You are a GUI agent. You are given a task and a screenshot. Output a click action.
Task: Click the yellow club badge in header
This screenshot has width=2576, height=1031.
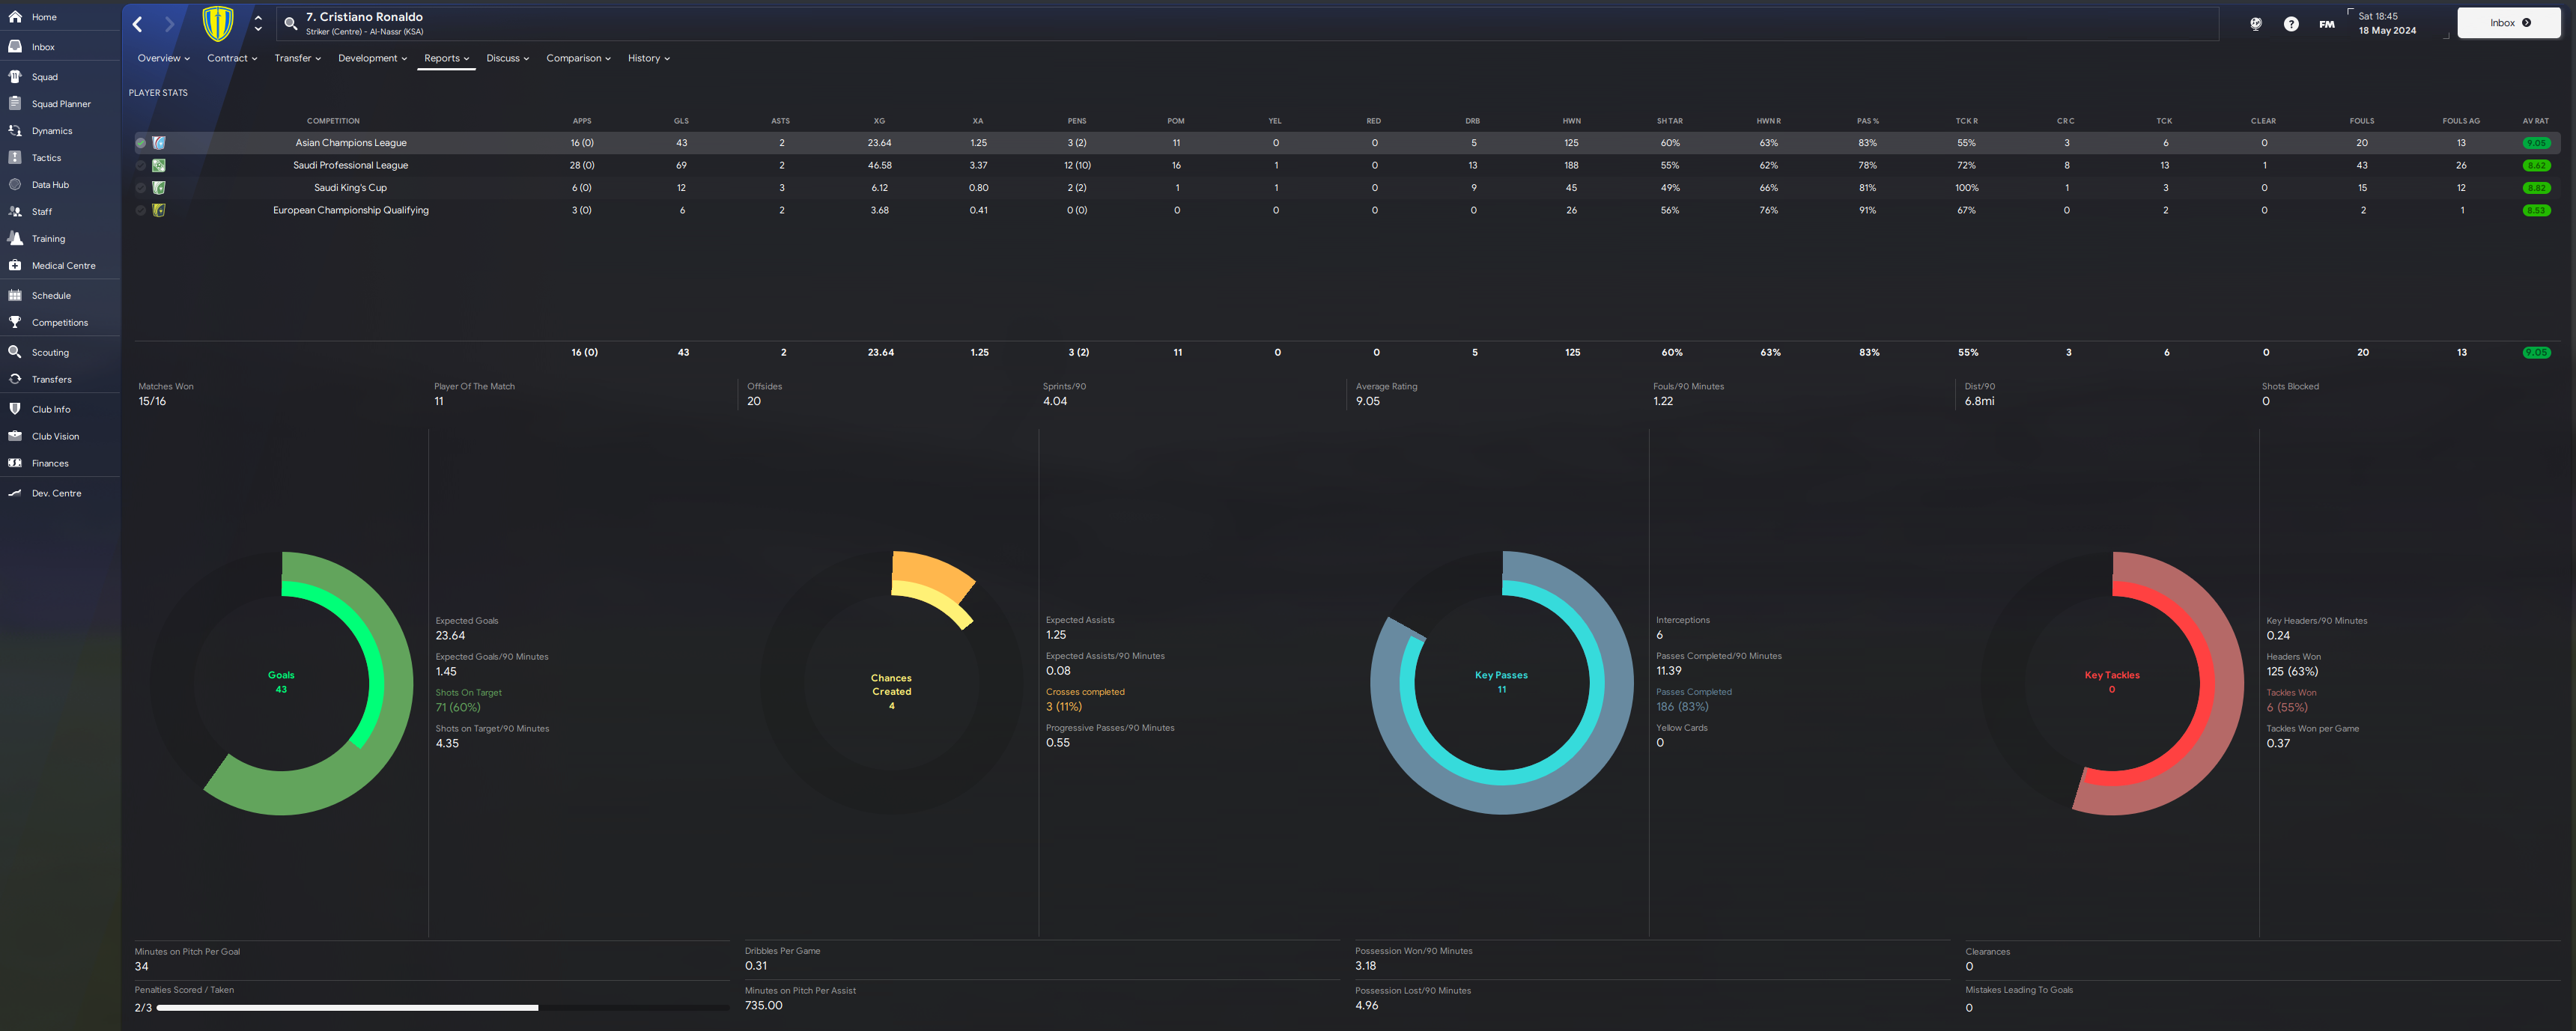[218, 23]
